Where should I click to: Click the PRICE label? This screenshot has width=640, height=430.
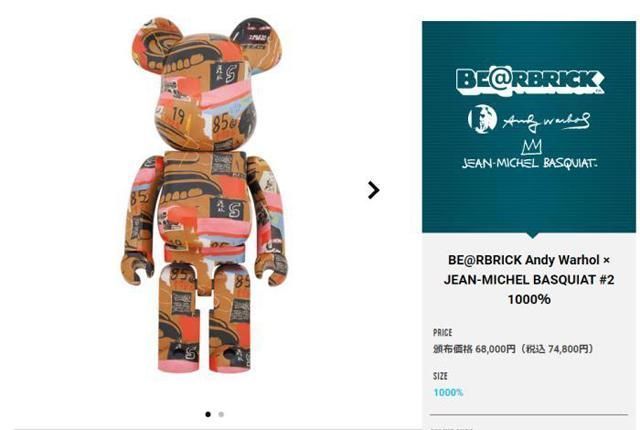442,332
